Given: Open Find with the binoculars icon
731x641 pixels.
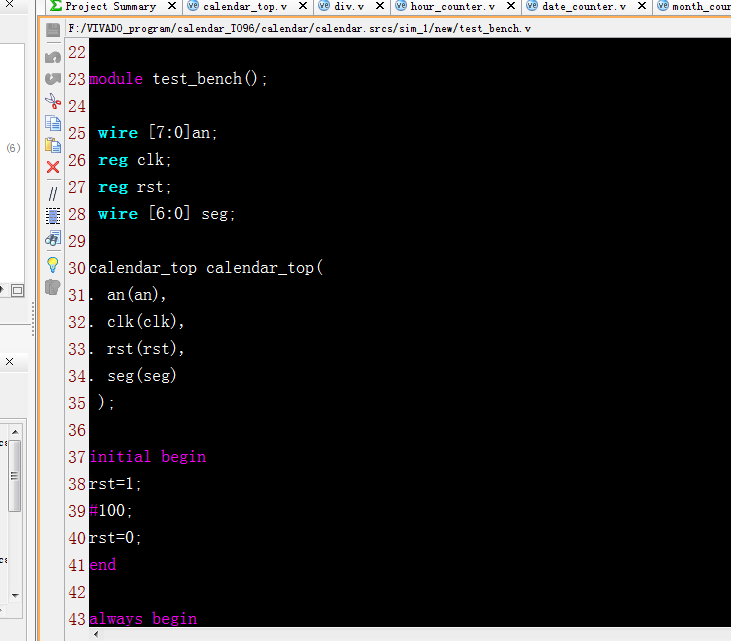Looking at the screenshot, I should 53,238.
